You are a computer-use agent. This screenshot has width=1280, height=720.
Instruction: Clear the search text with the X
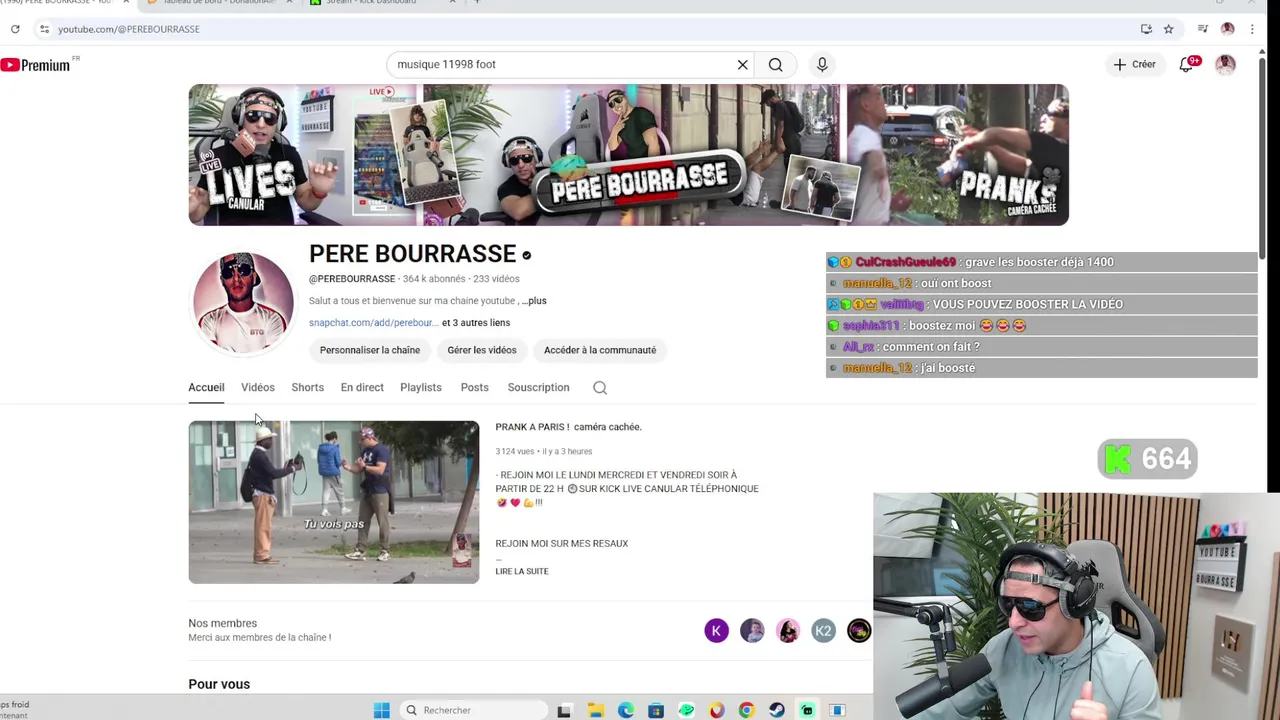(743, 64)
